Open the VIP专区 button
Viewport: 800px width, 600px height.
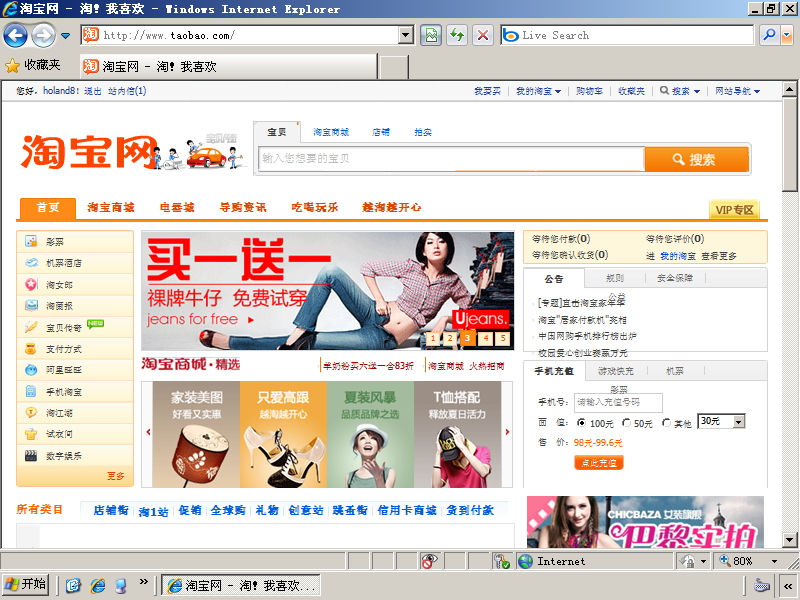(734, 210)
